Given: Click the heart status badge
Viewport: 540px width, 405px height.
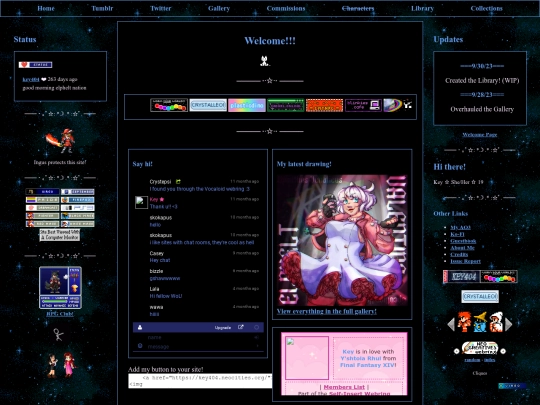Looking at the screenshot, I should click(35, 65).
